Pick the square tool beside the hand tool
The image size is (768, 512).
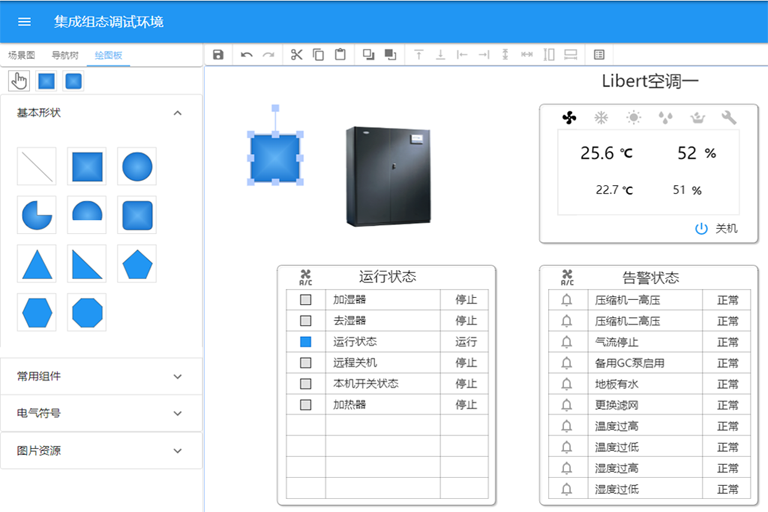(47, 81)
